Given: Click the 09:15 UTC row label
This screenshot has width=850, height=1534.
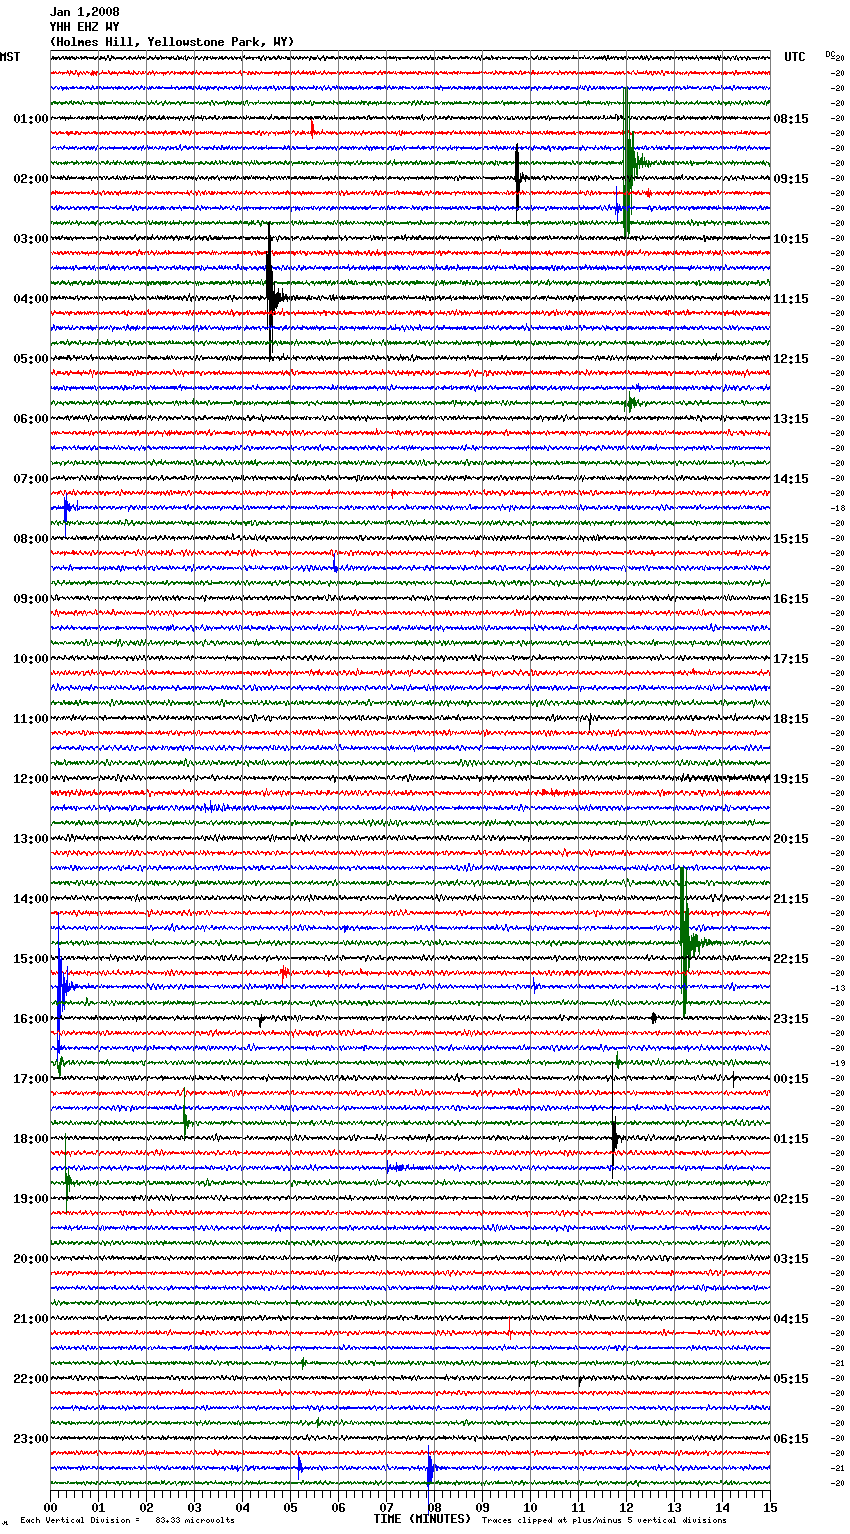Looking at the screenshot, I should [791, 179].
